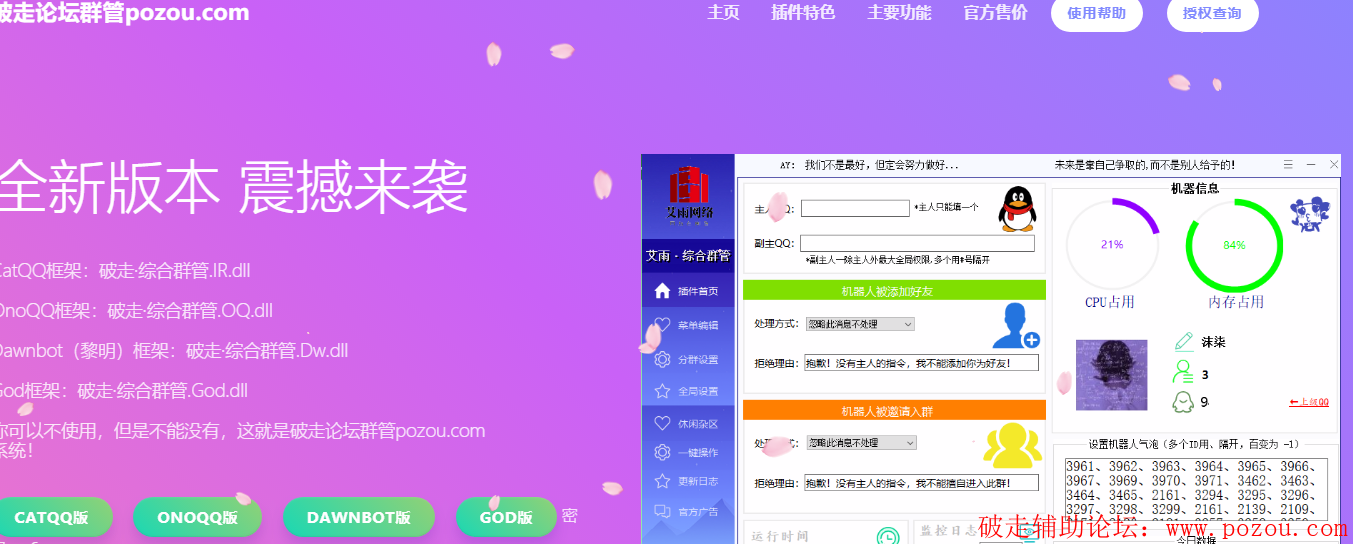
Task: Click home icon beside 插件首页
Action: [662, 291]
